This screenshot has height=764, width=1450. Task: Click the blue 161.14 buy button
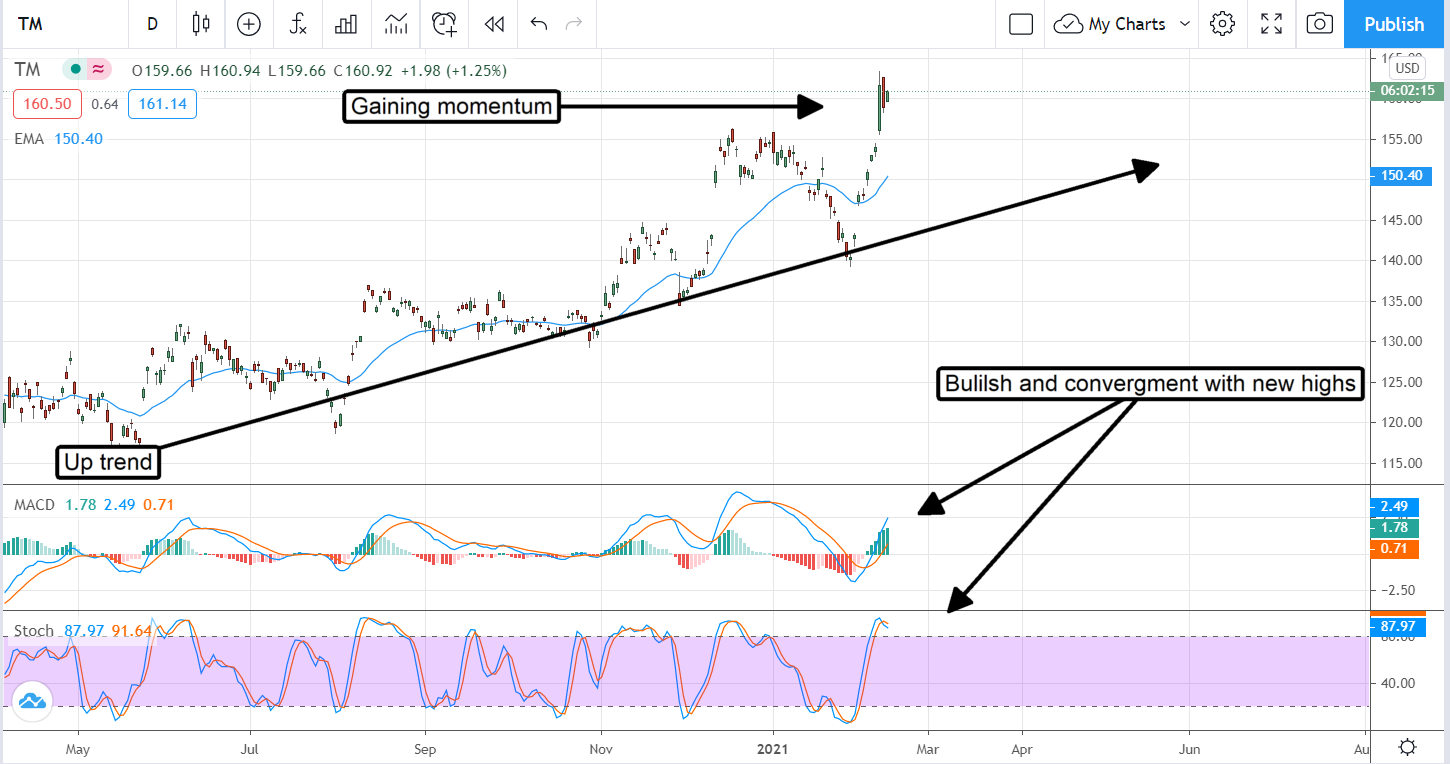[x=162, y=104]
